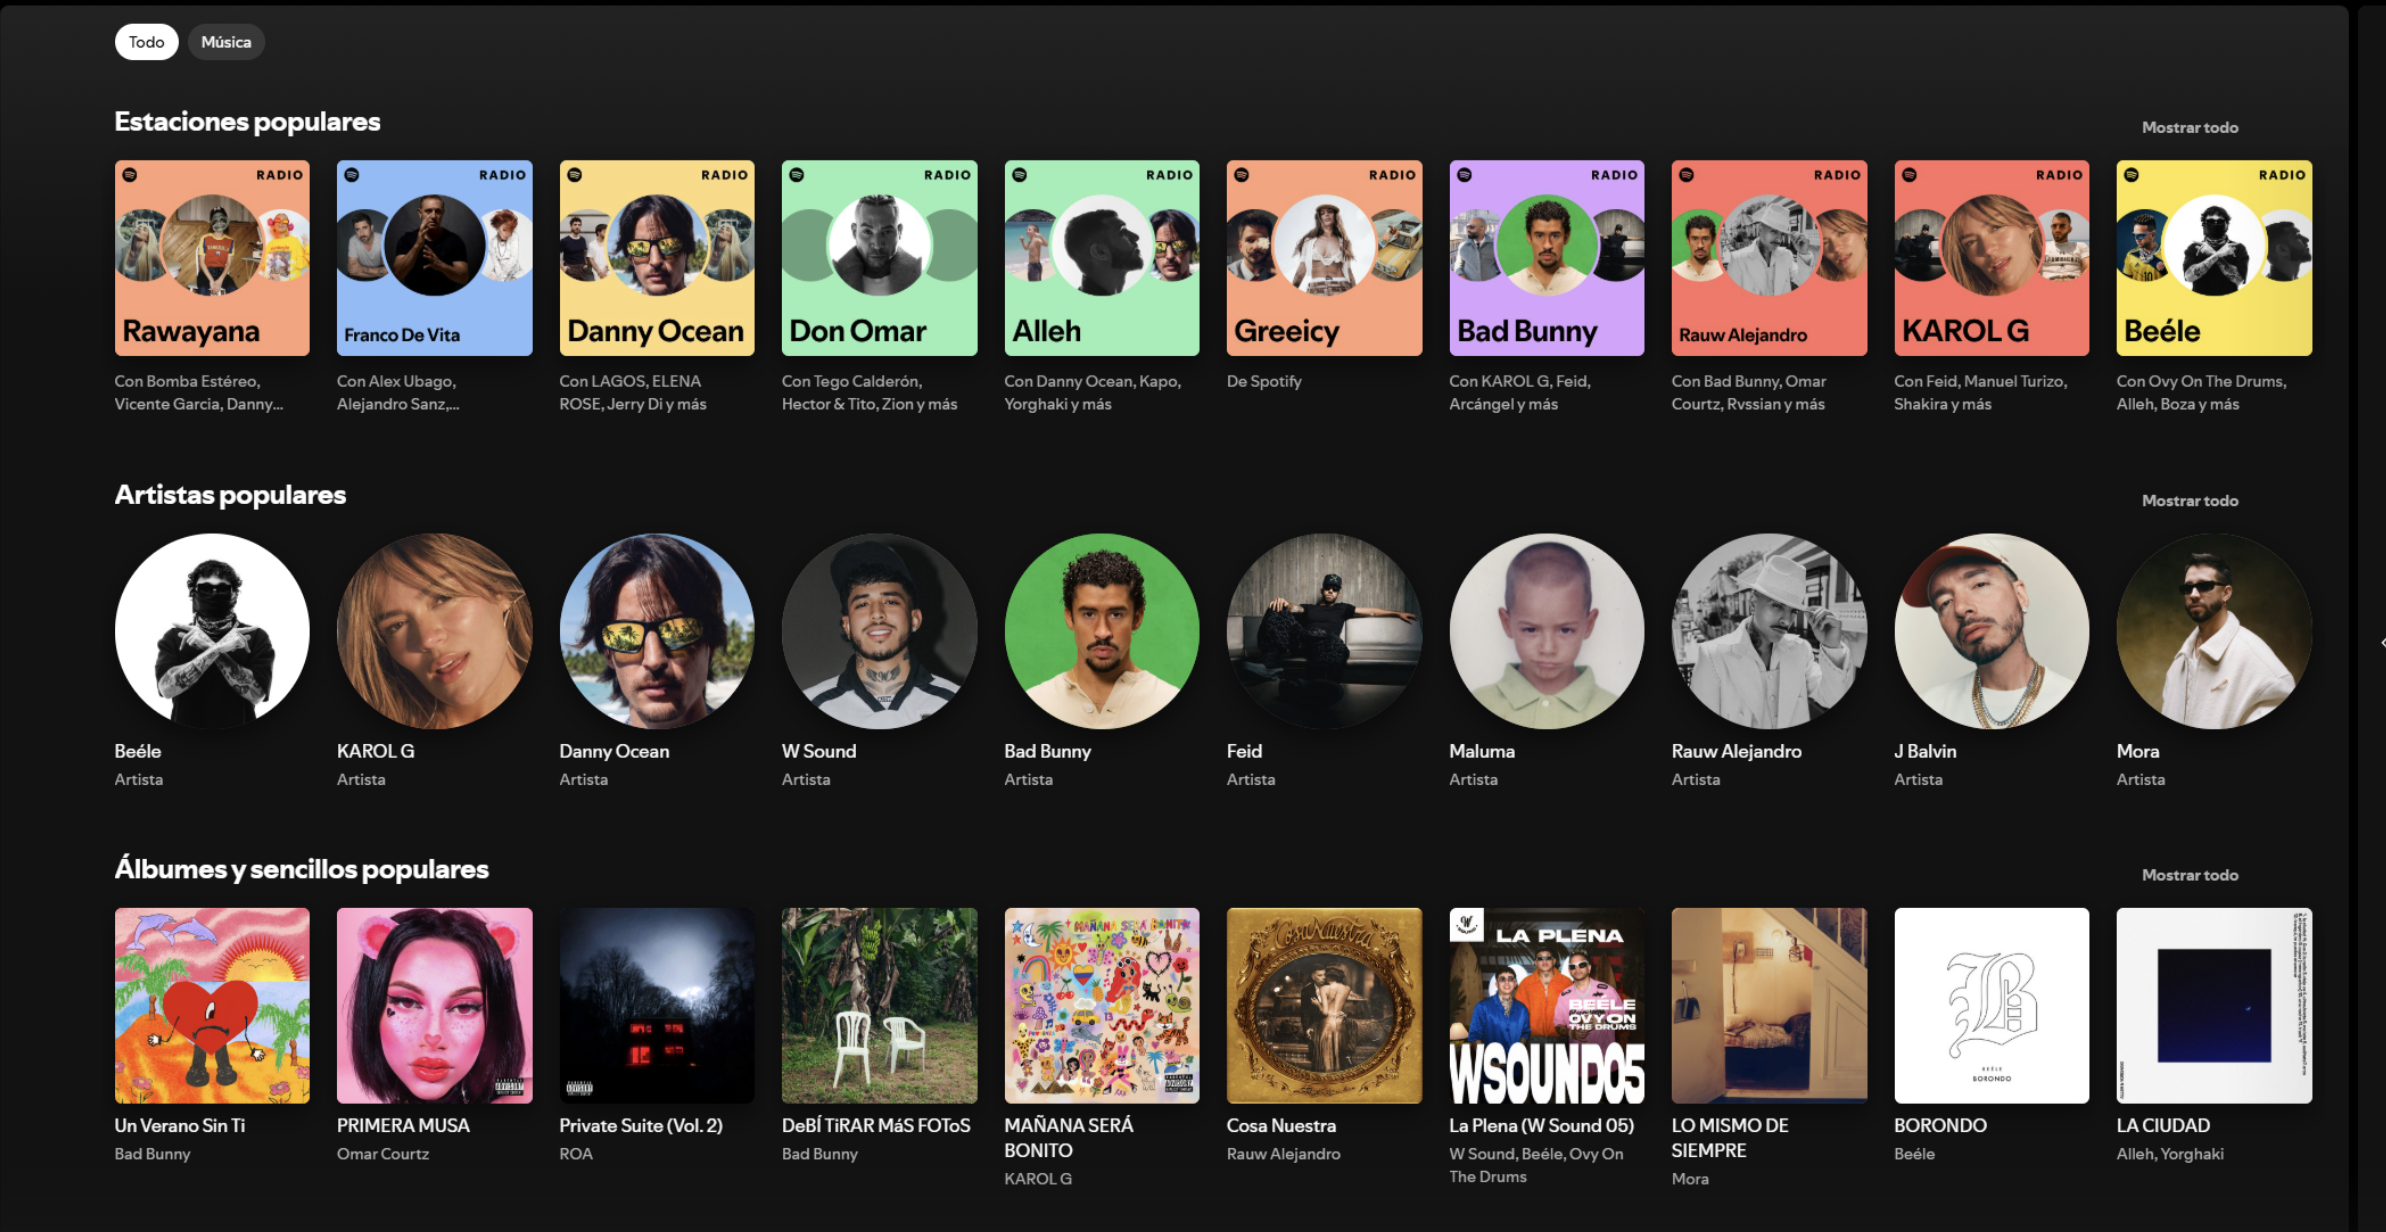Open W Sound artist profile picture
This screenshot has width=2386, height=1232.
(x=879, y=631)
